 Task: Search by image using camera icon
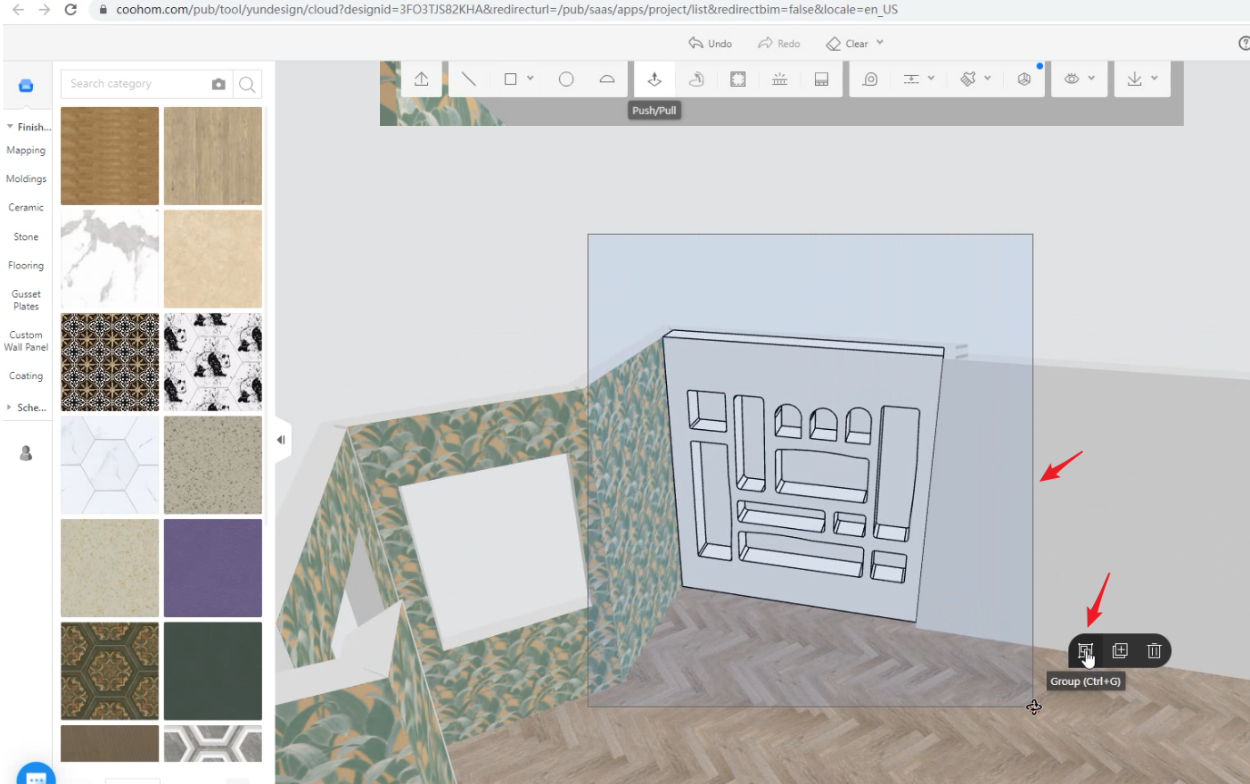pos(219,84)
